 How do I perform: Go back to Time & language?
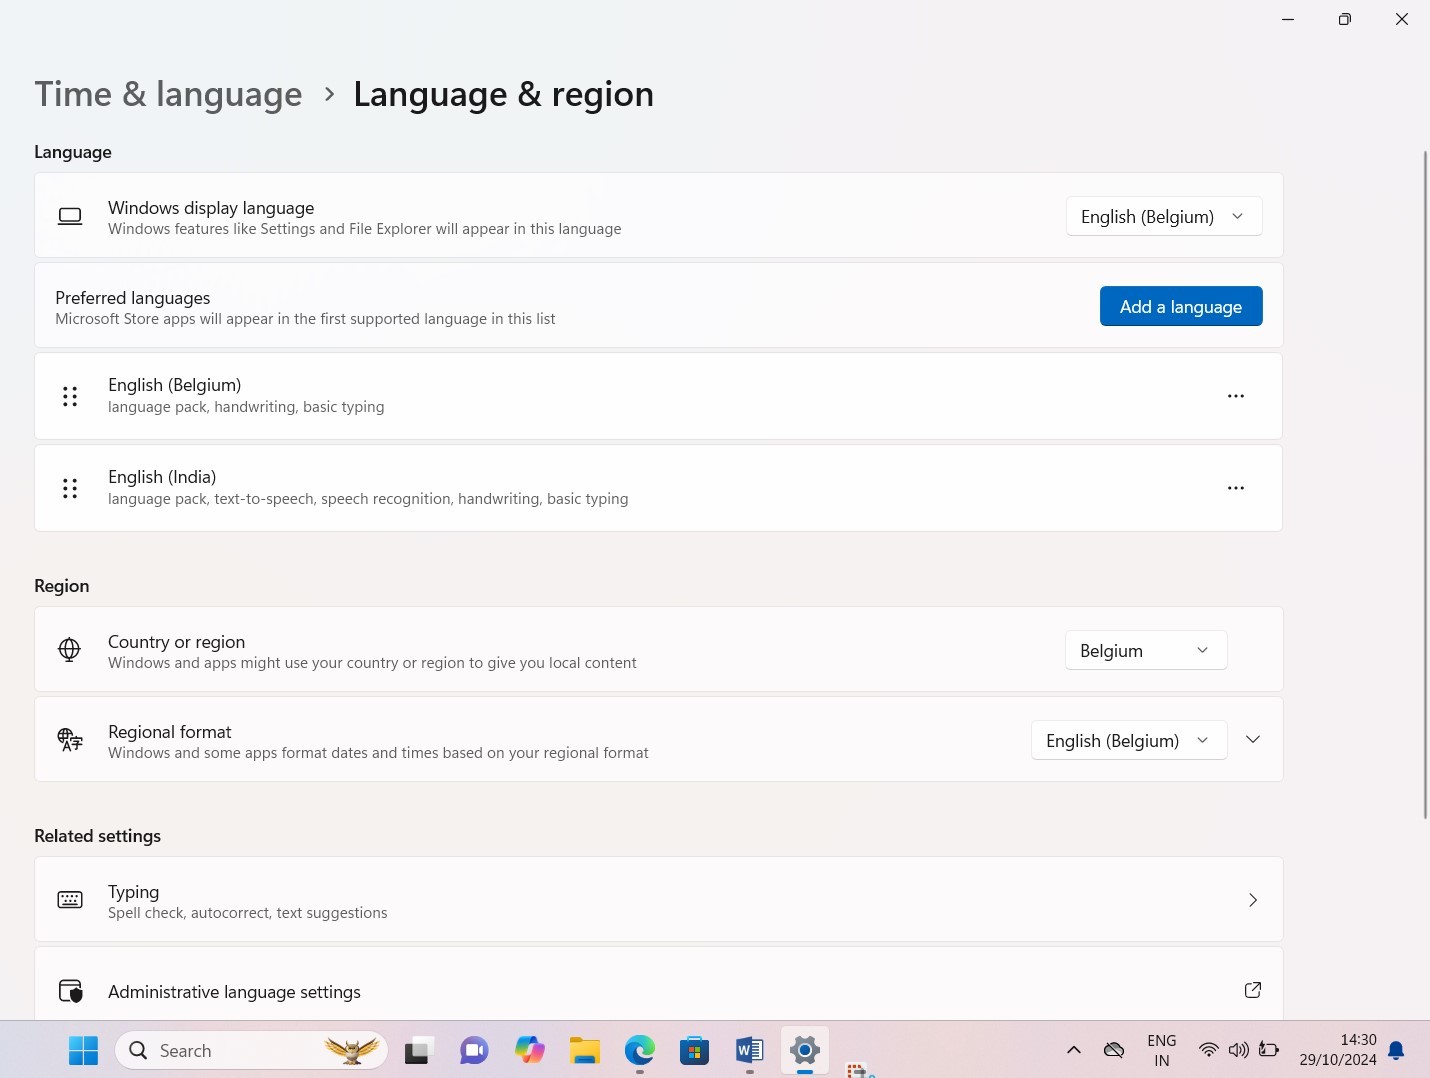[x=168, y=93]
